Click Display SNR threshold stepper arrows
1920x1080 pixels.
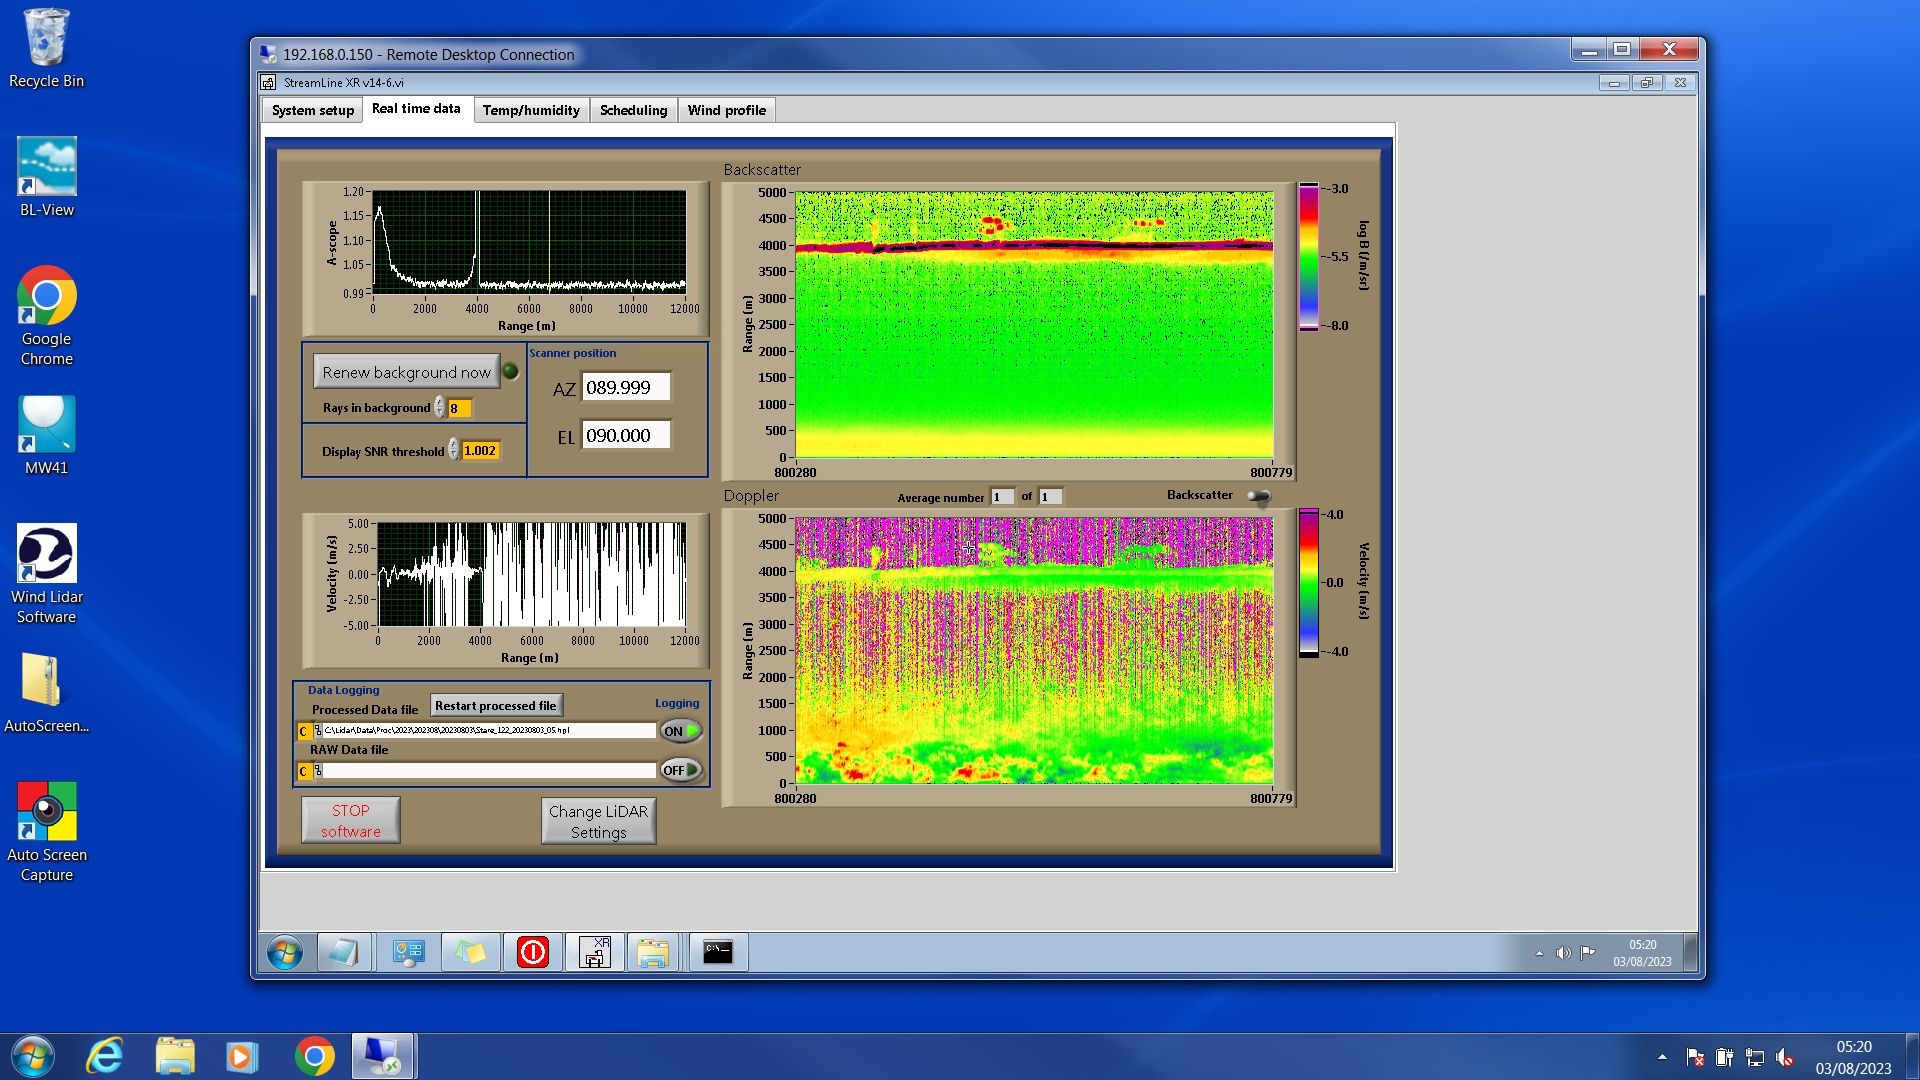pos(454,451)
